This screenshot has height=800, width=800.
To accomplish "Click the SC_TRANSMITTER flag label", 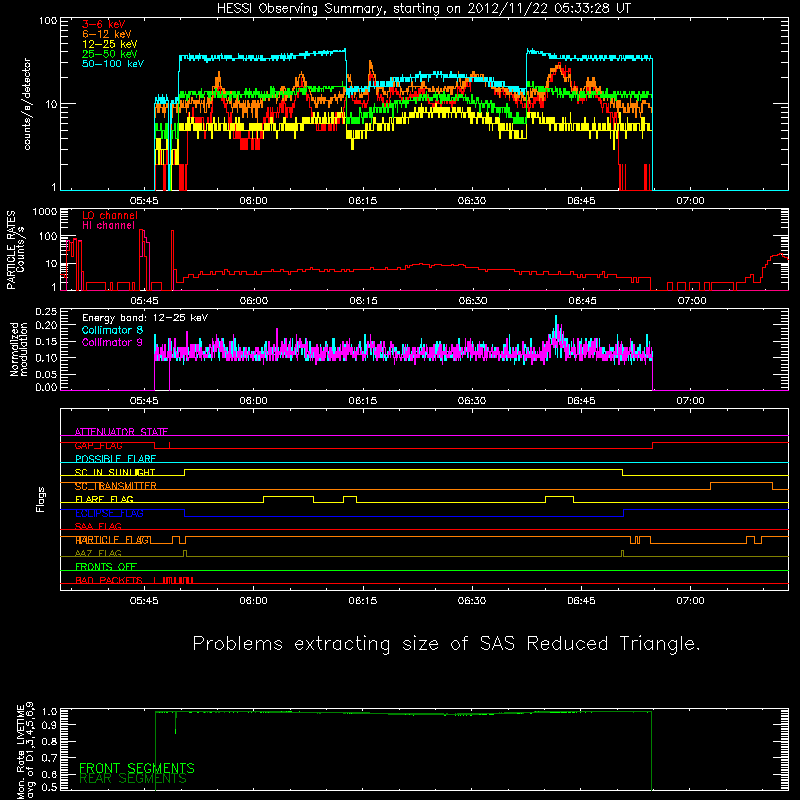I will pyautogui.click(x=116, y=486).
